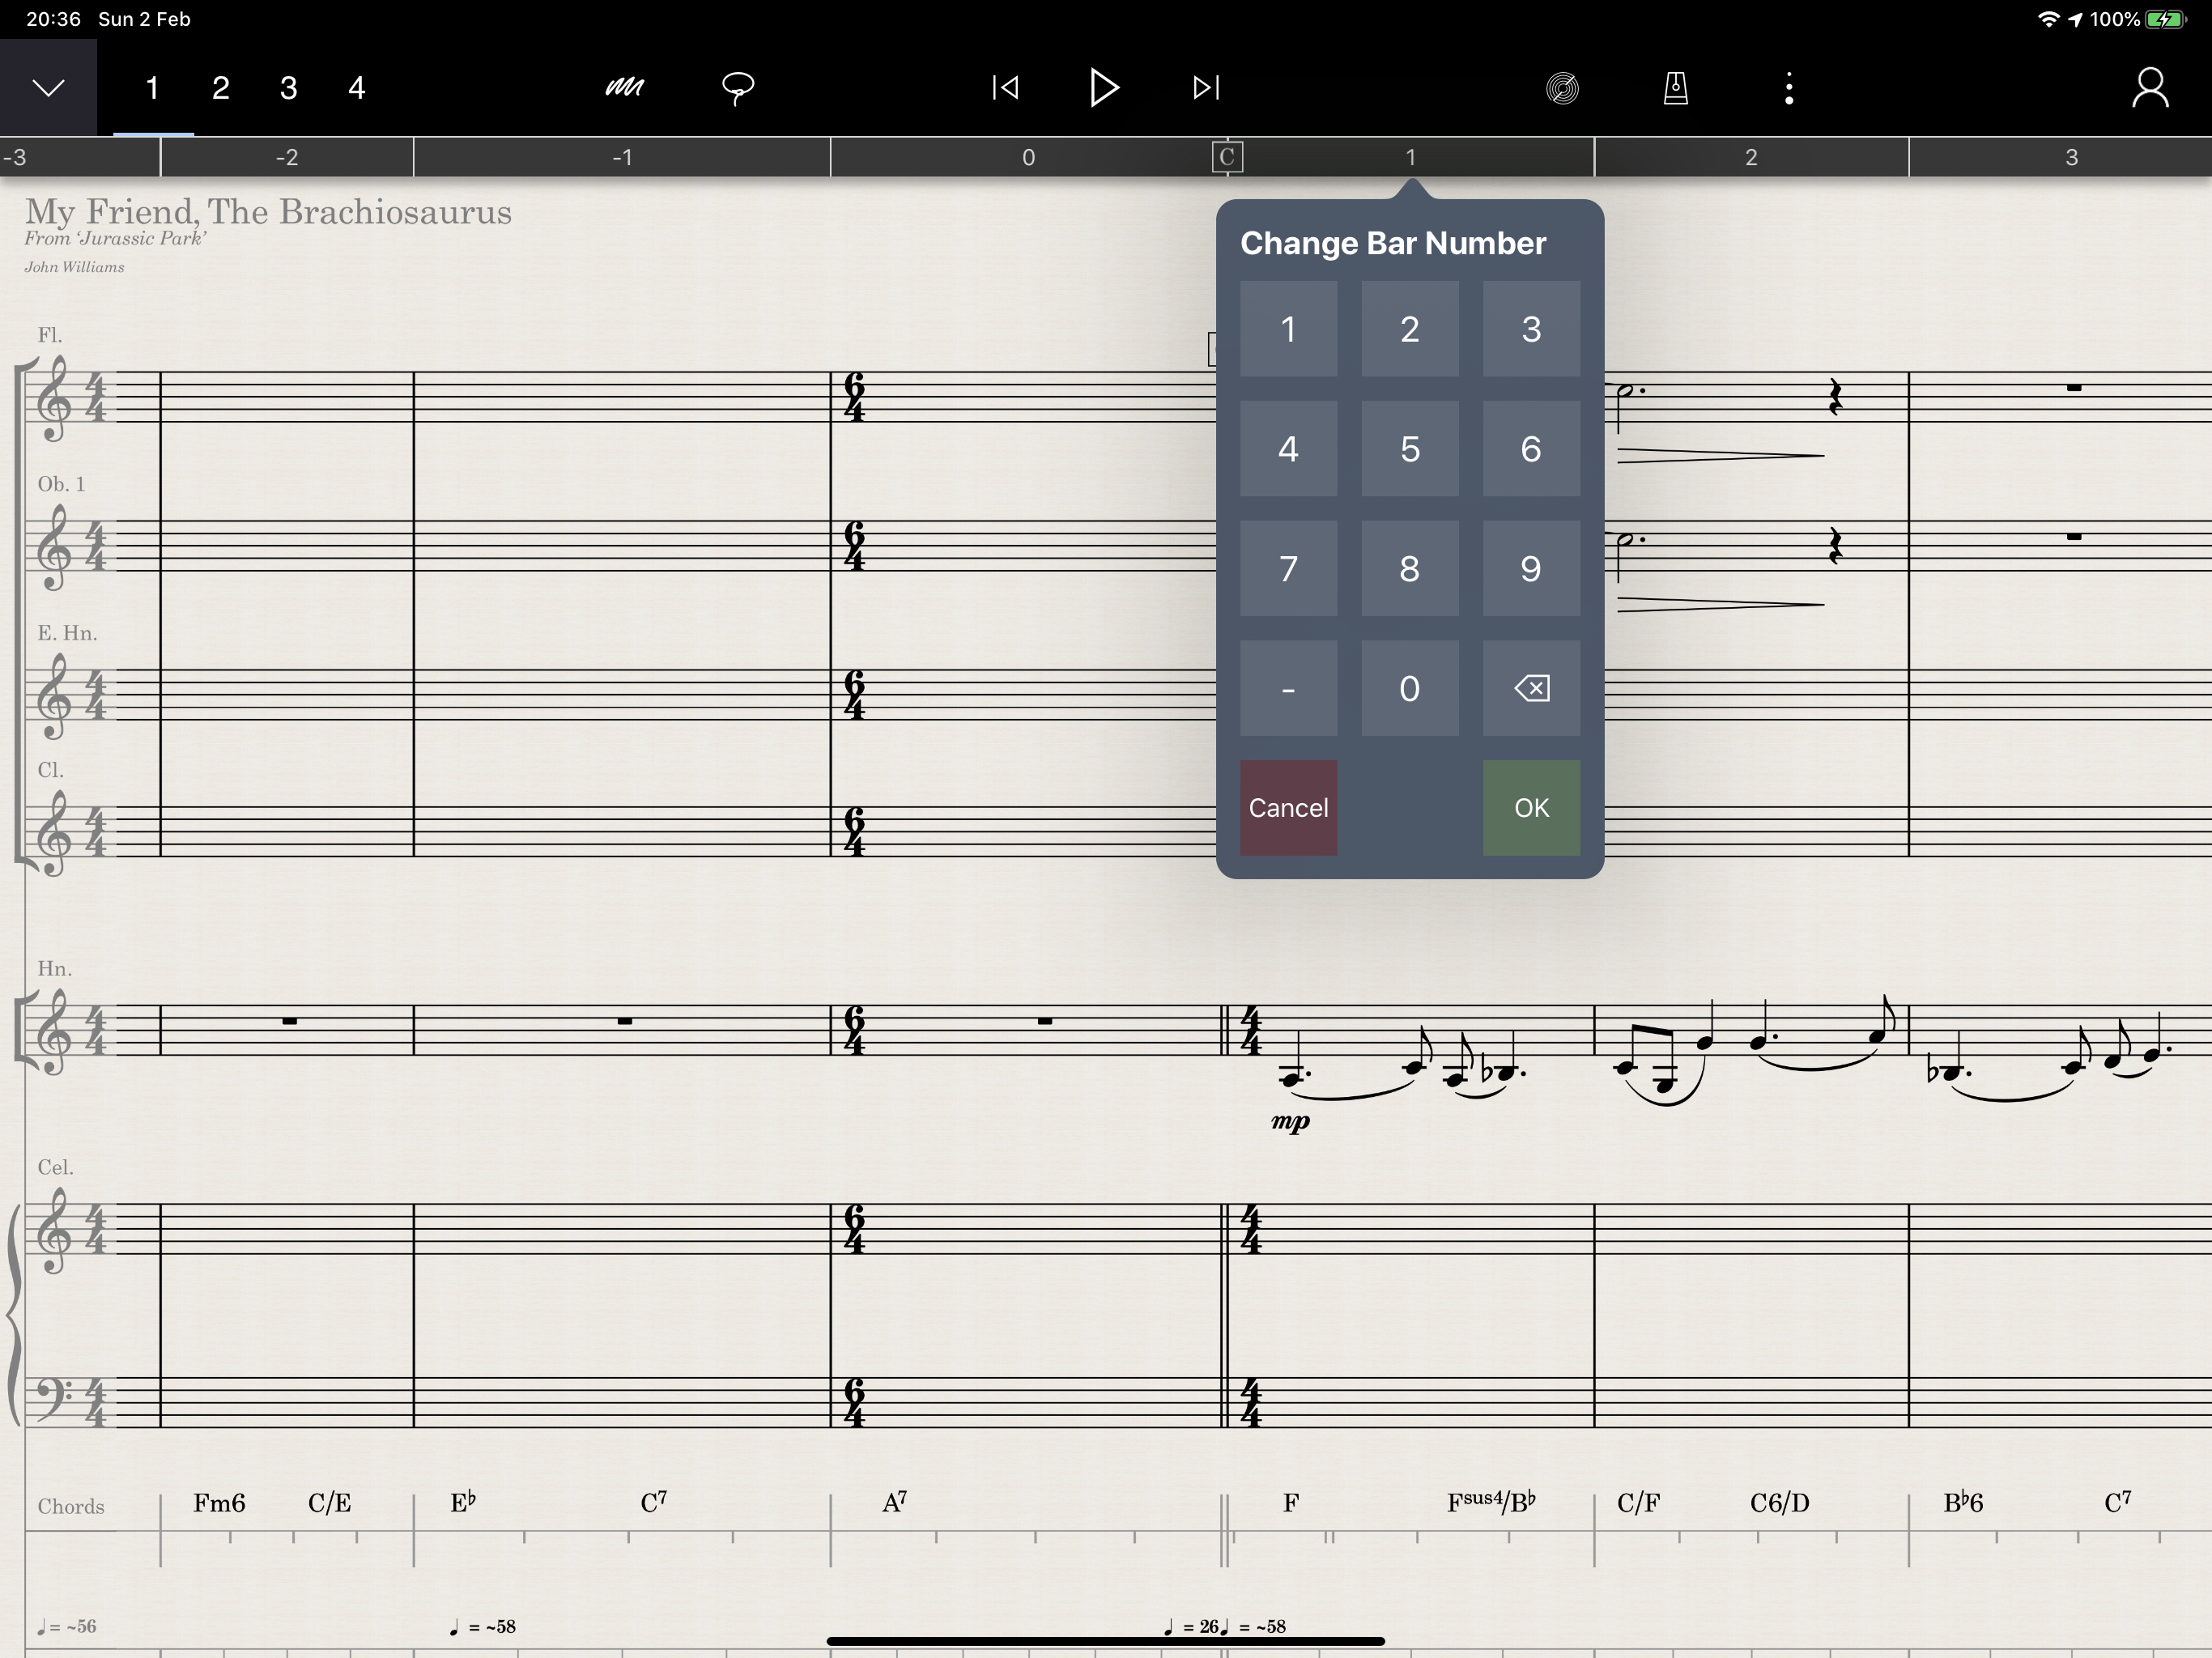Select the Hn. instrument label
Image resolution: width=2212 pixels, height=1658 pixels.
point(54,969)
